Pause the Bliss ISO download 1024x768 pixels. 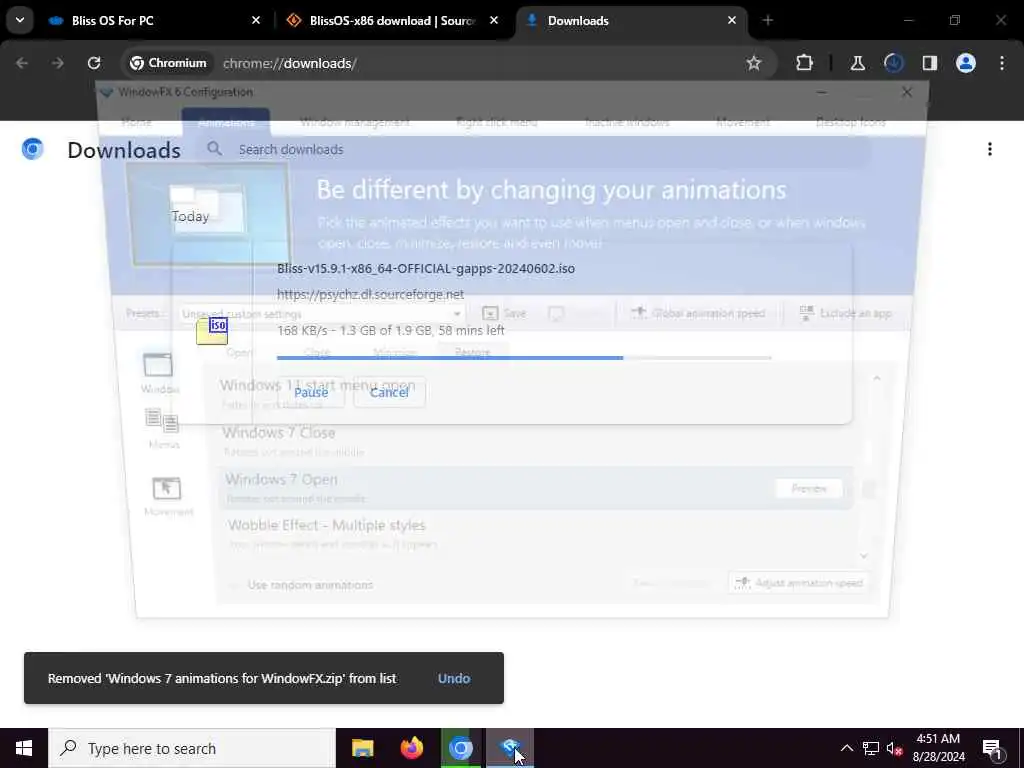(311, 392)
